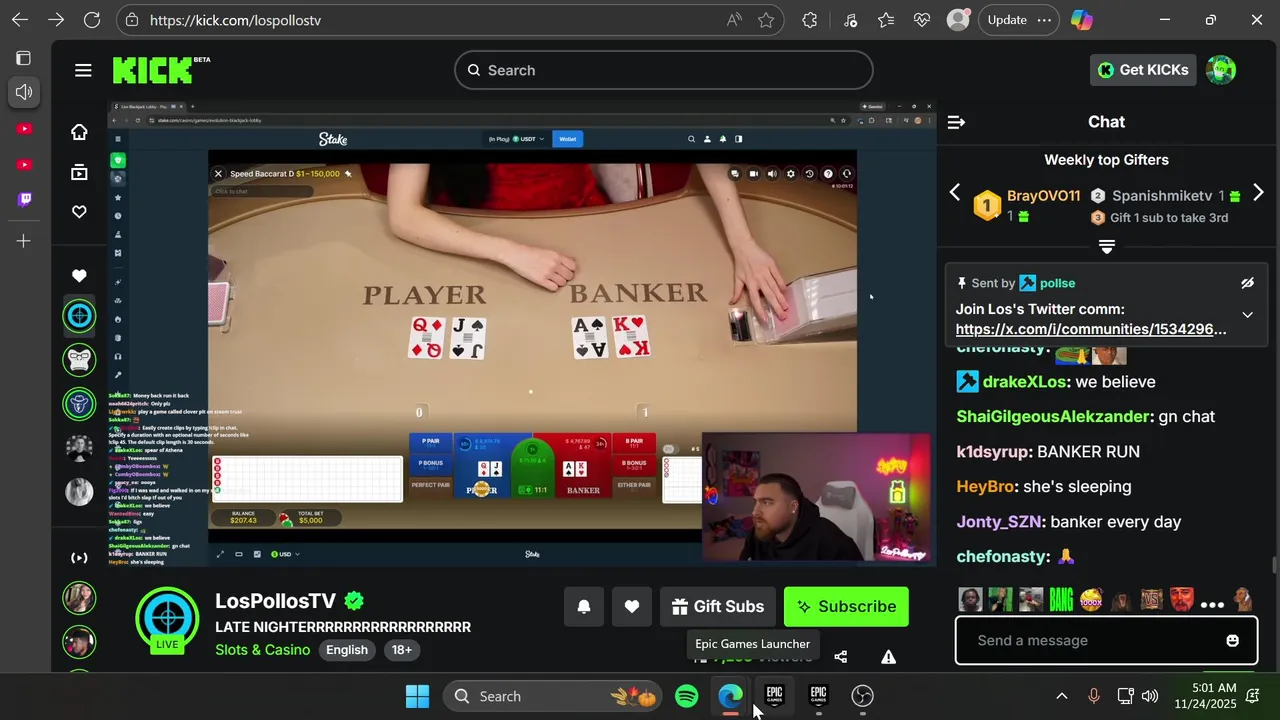Screen dimensions: 1280x720
Task: Click the English language tag
Action: 347,650
